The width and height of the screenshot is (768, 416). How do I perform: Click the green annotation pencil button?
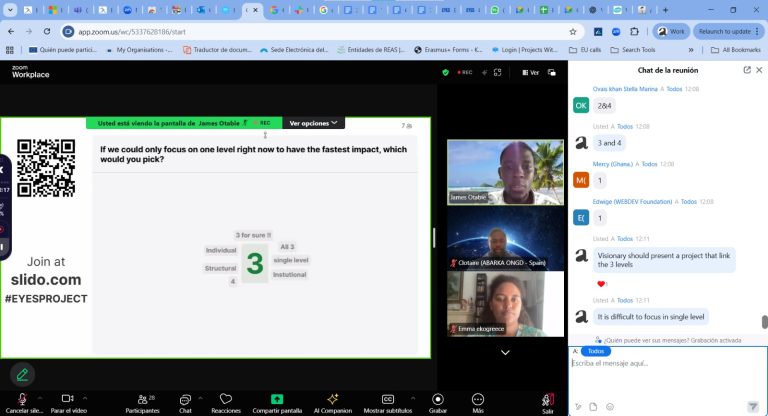(21, 374)
